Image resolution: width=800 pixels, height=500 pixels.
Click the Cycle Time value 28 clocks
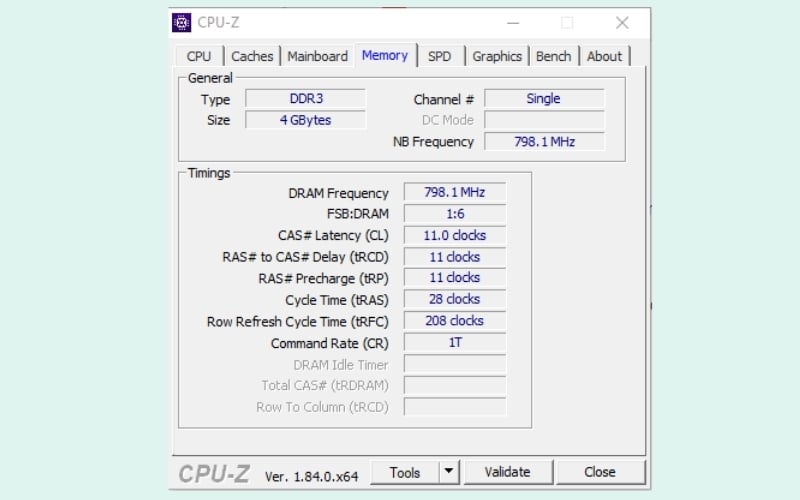455,299
